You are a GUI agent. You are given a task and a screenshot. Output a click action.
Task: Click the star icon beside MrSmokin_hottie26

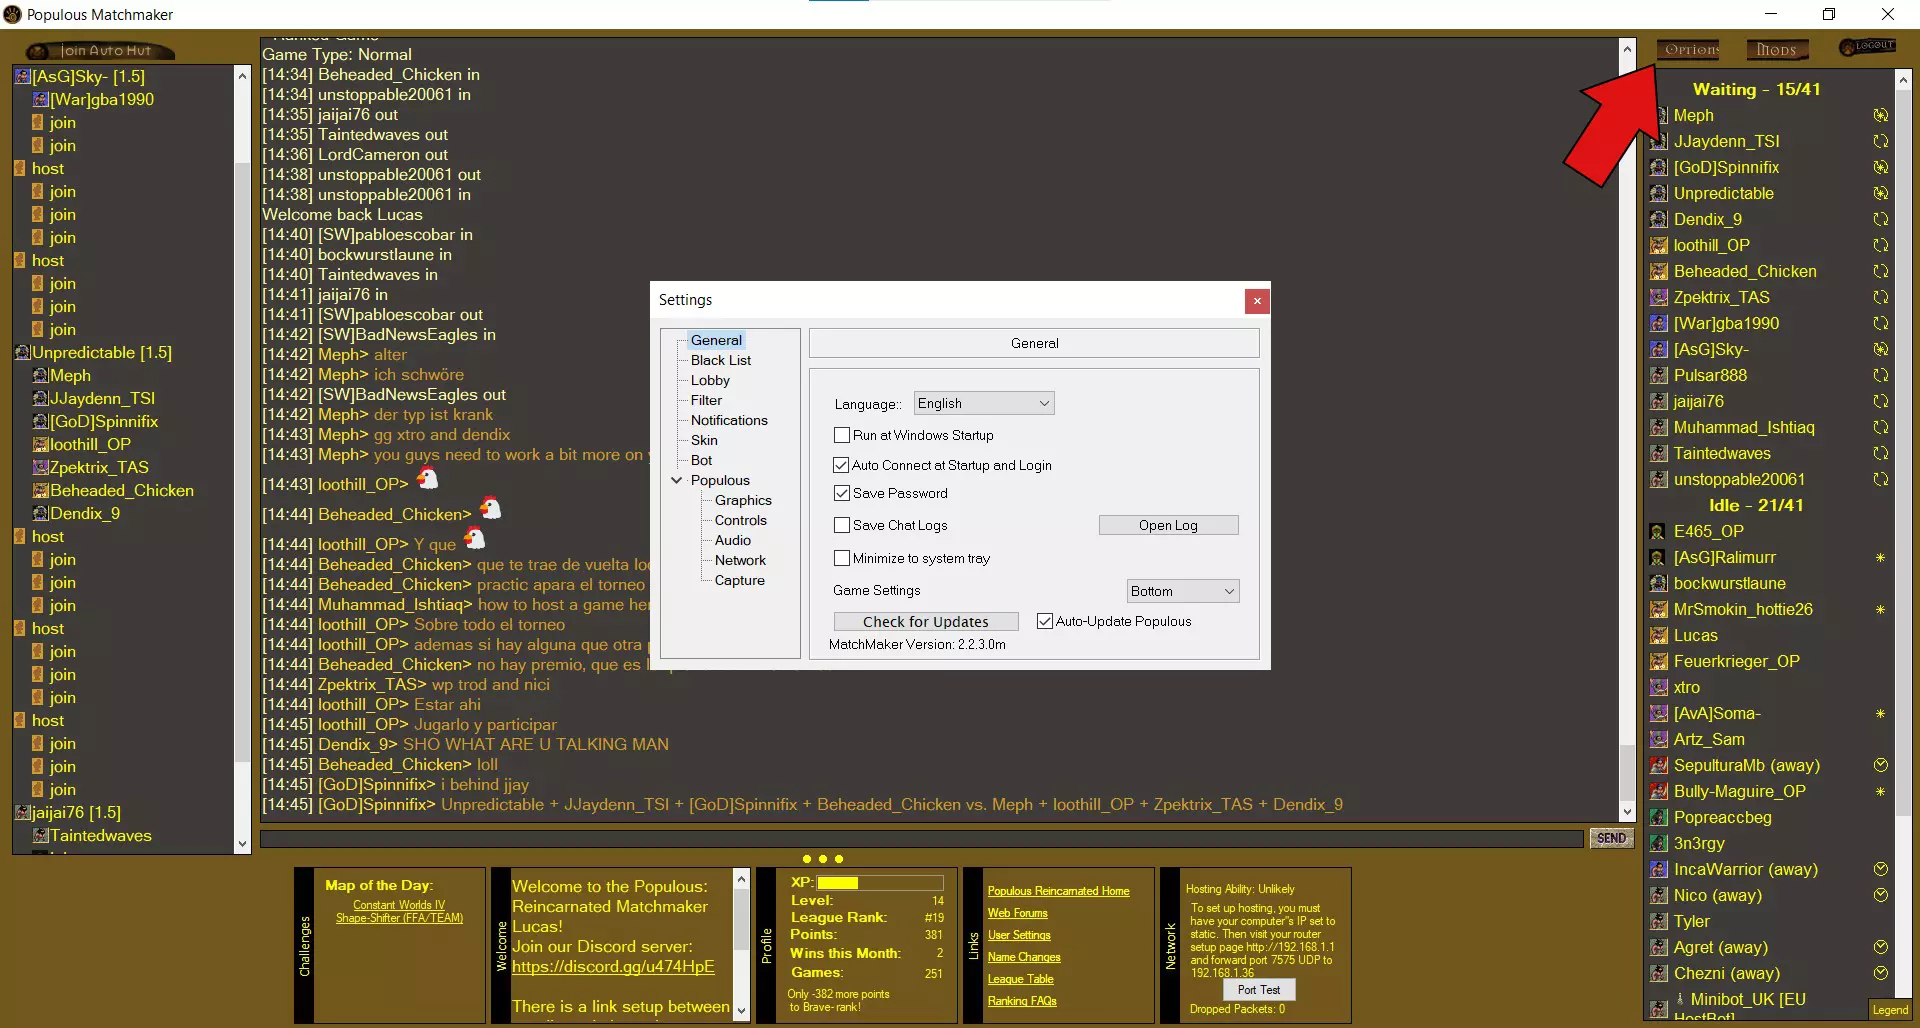click(x=1880, y=609)
